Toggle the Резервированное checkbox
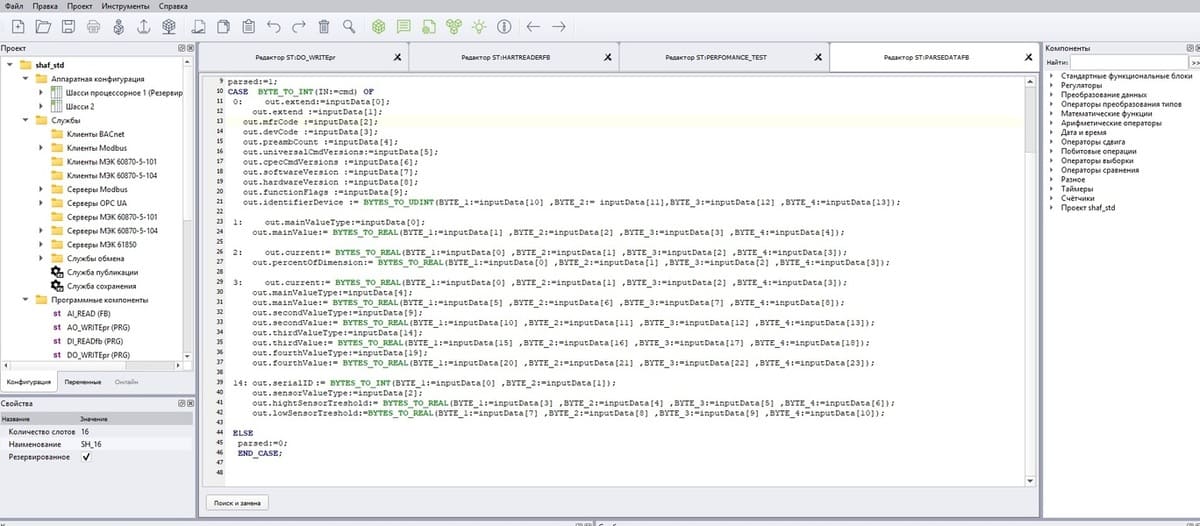The height and width of the screenshot is (526, 1200). click(x=85, y=457)
